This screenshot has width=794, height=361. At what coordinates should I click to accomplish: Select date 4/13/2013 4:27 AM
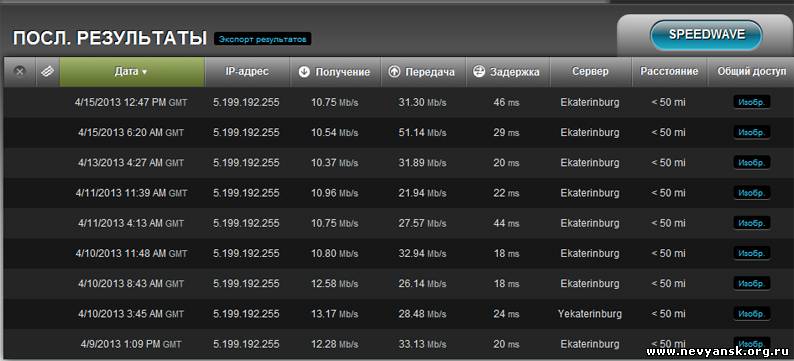click(x=131, y=163)
